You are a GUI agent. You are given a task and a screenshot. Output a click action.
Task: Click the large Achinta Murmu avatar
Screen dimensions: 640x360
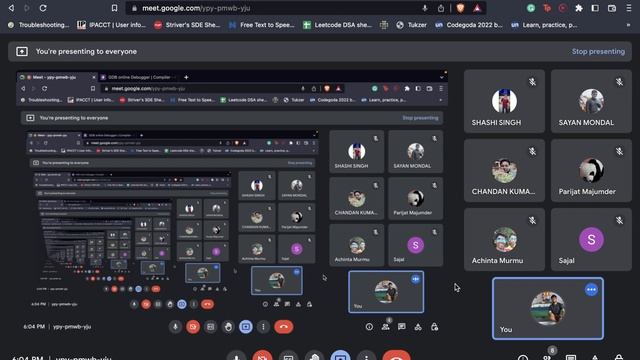click(x=504, y=239)
